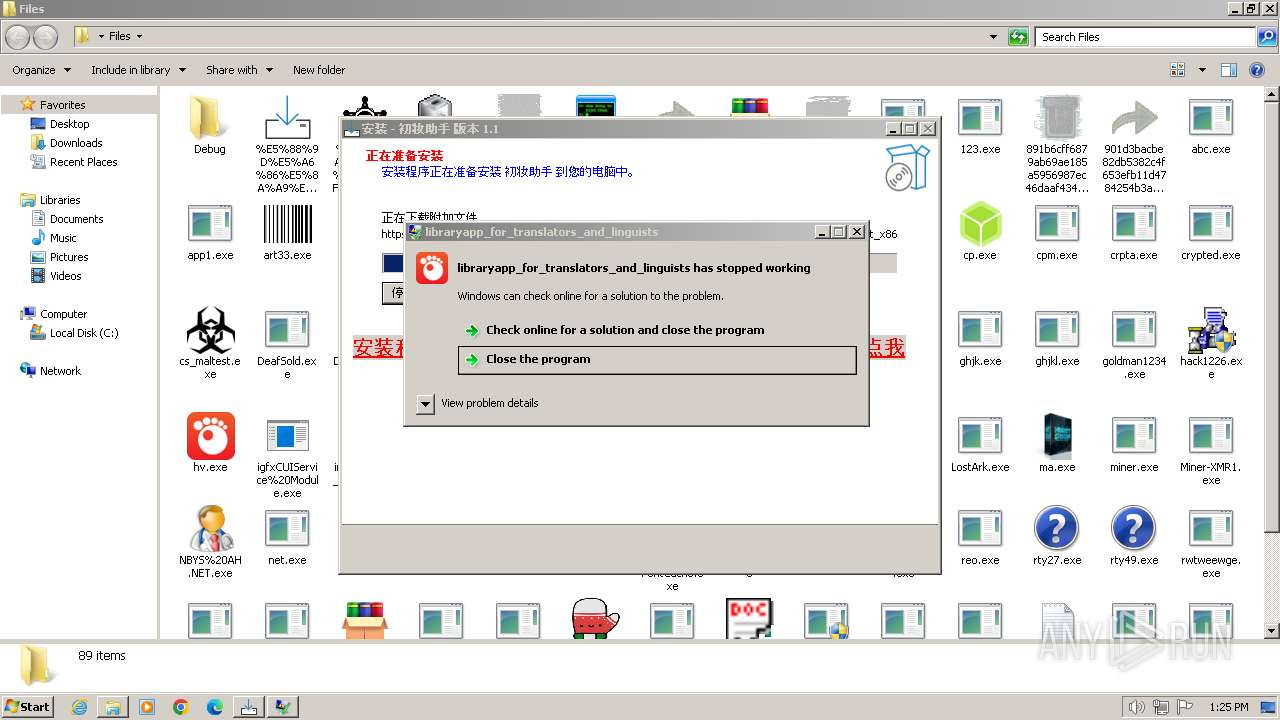Click Close the program
The image size is (1280, 720).
tap(657, 360)
